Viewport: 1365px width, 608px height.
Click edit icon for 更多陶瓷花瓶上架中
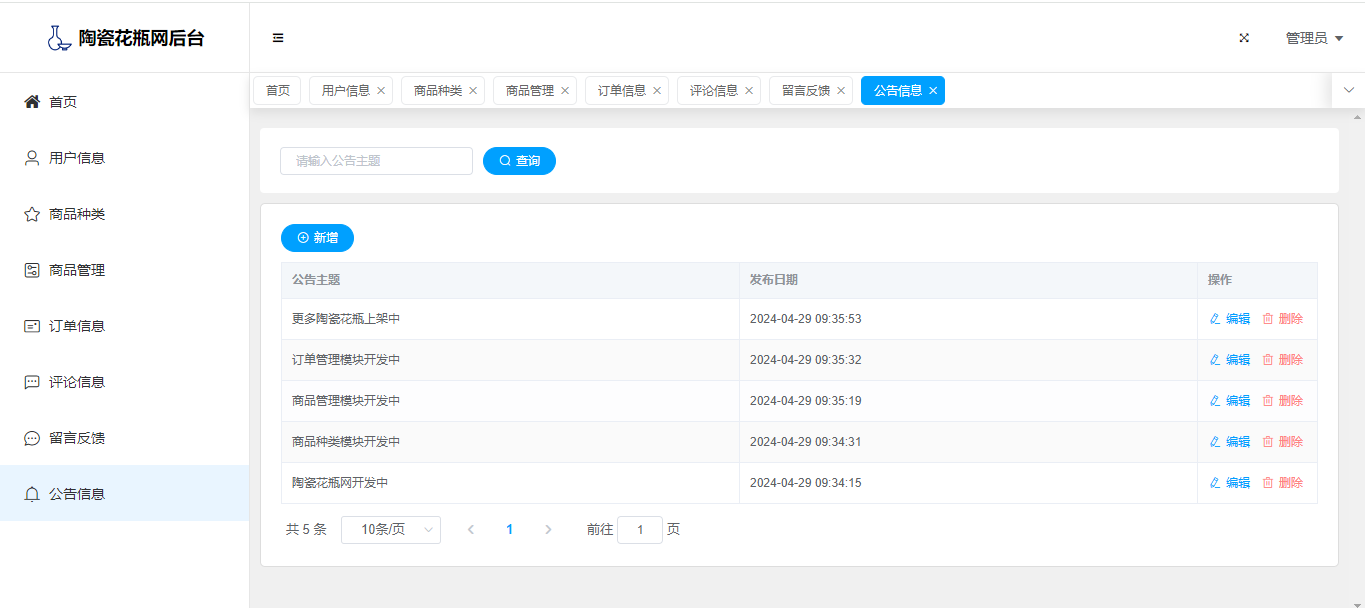(1215, 319)
